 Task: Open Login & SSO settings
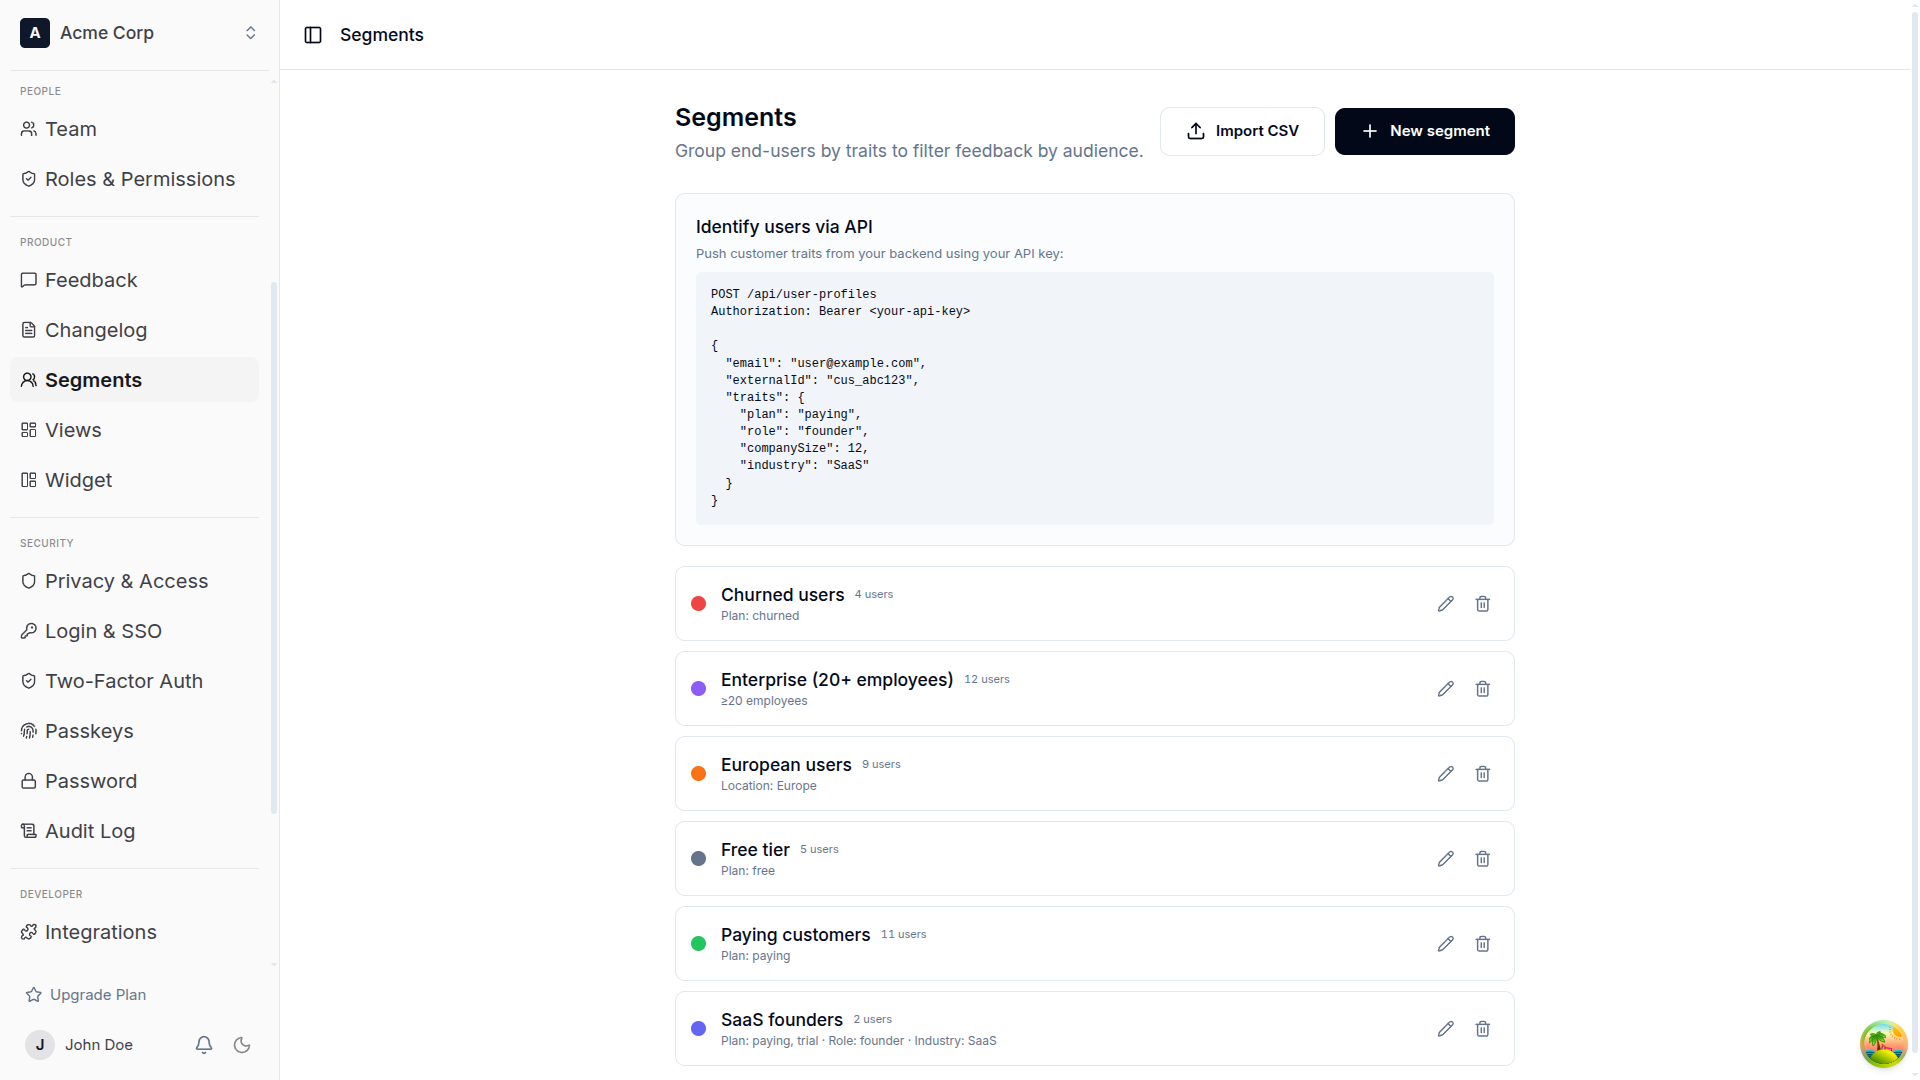tap(134, 631)
